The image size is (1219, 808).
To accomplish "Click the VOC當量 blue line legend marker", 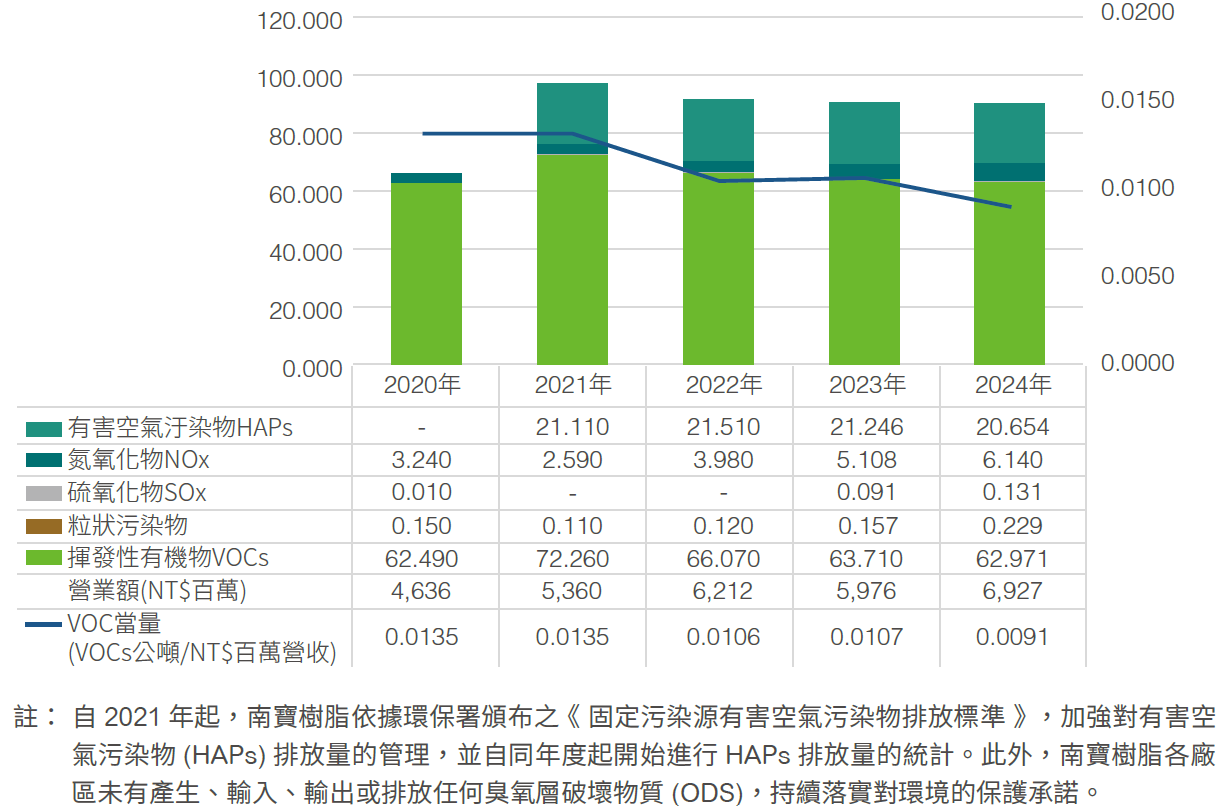I will click(44, 626).
